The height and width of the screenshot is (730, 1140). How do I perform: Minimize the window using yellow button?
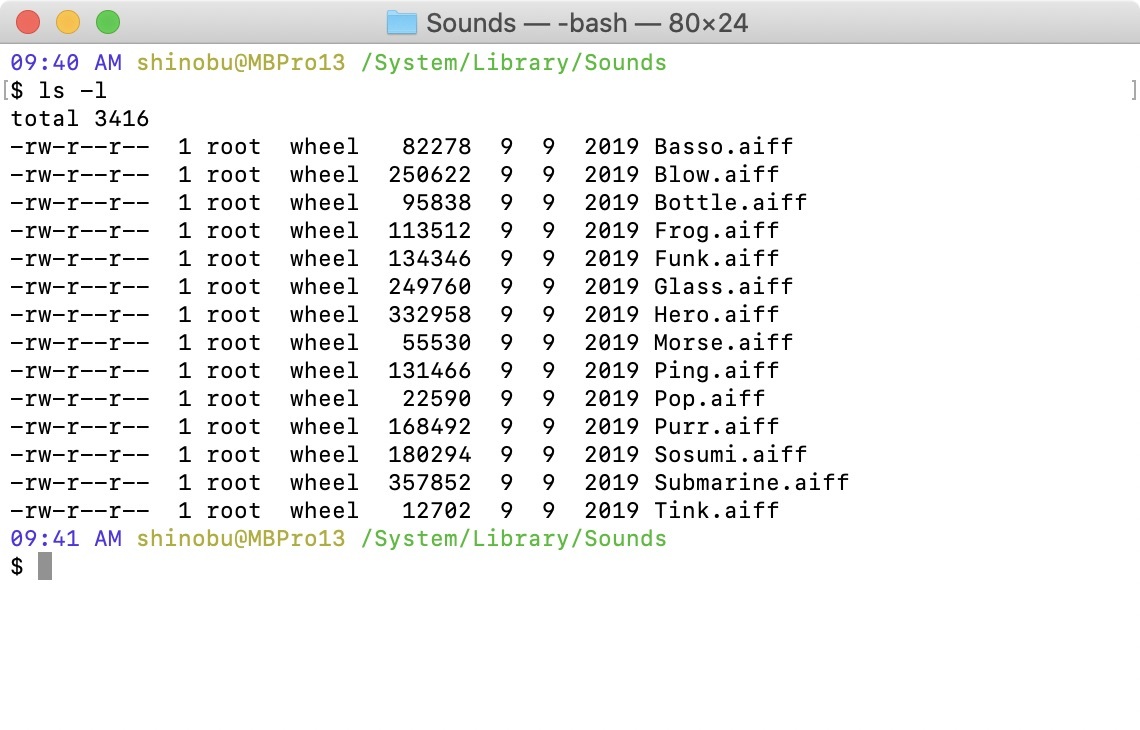pos(68,23)
